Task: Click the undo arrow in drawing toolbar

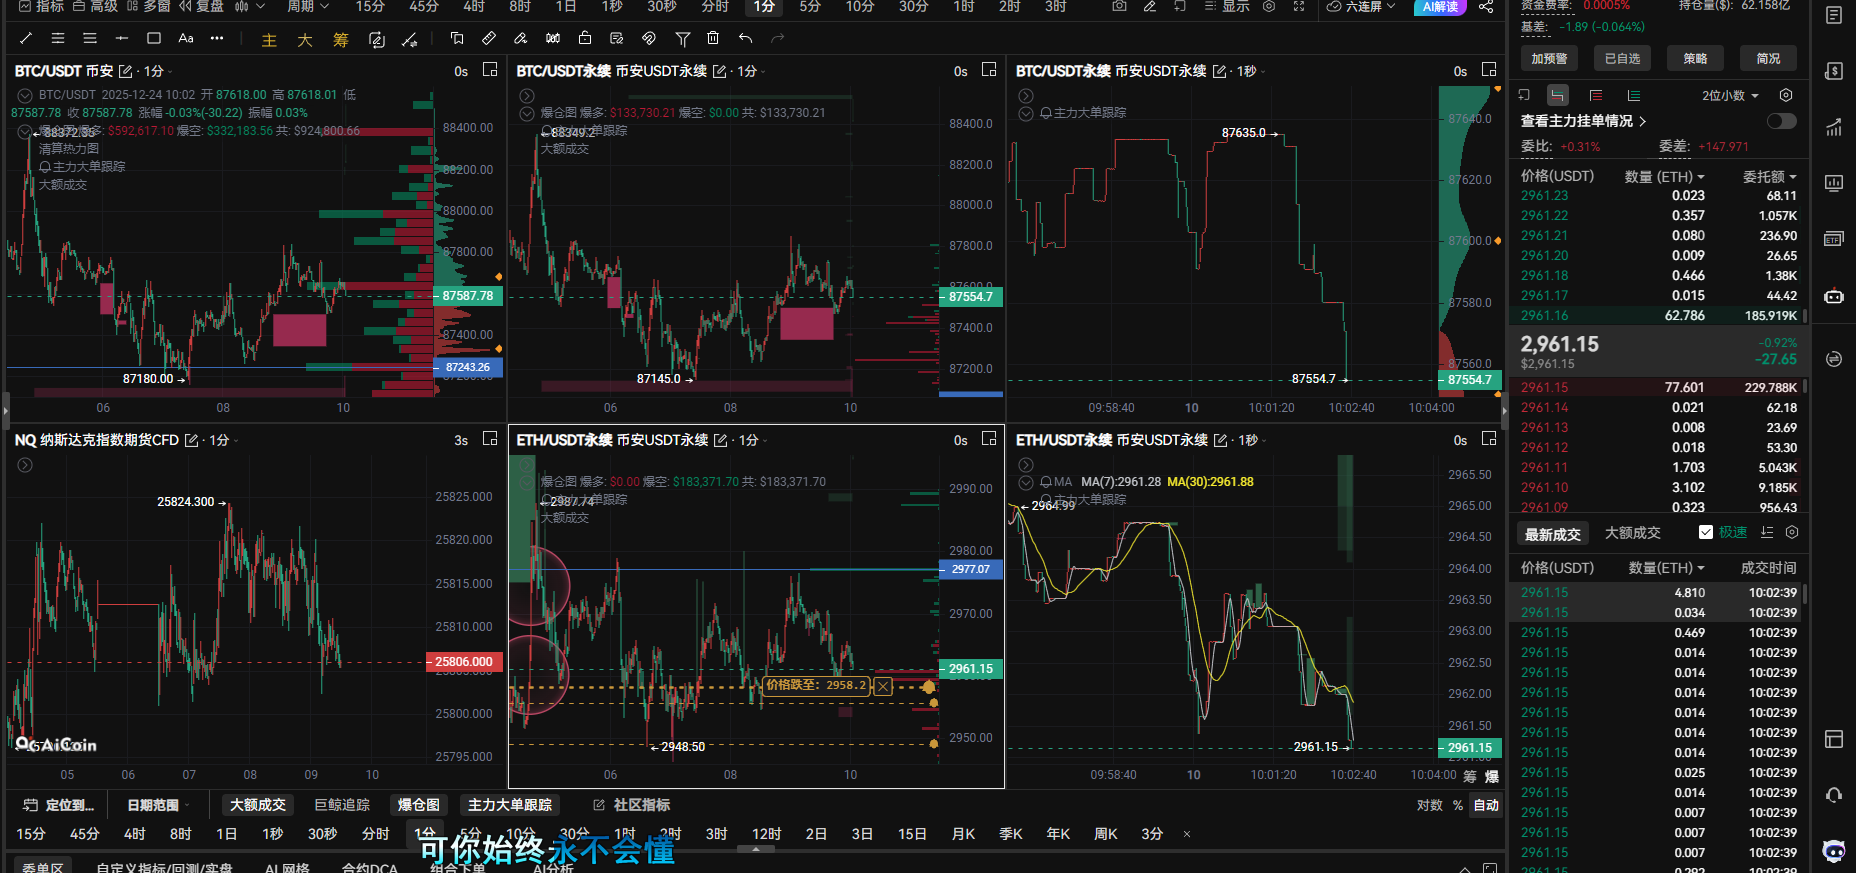Action: click(x=745, y=39)
